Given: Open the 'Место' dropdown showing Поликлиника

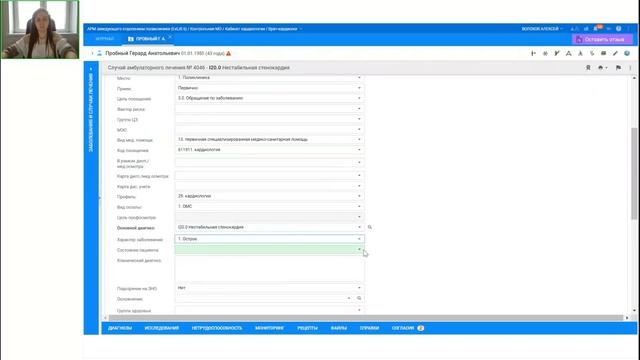Looking at the screenshot, I should (x=270, y=78).
